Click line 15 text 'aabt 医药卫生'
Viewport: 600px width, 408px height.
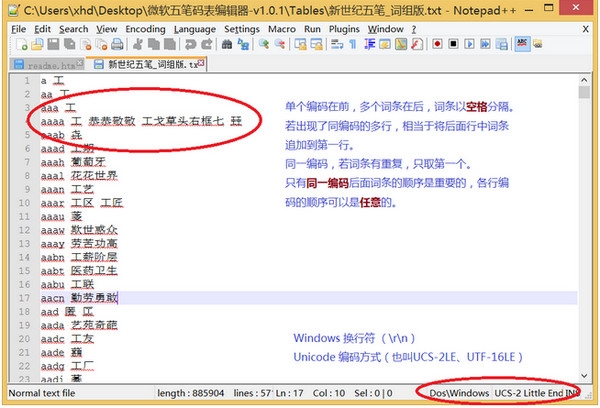click(79, 271)
